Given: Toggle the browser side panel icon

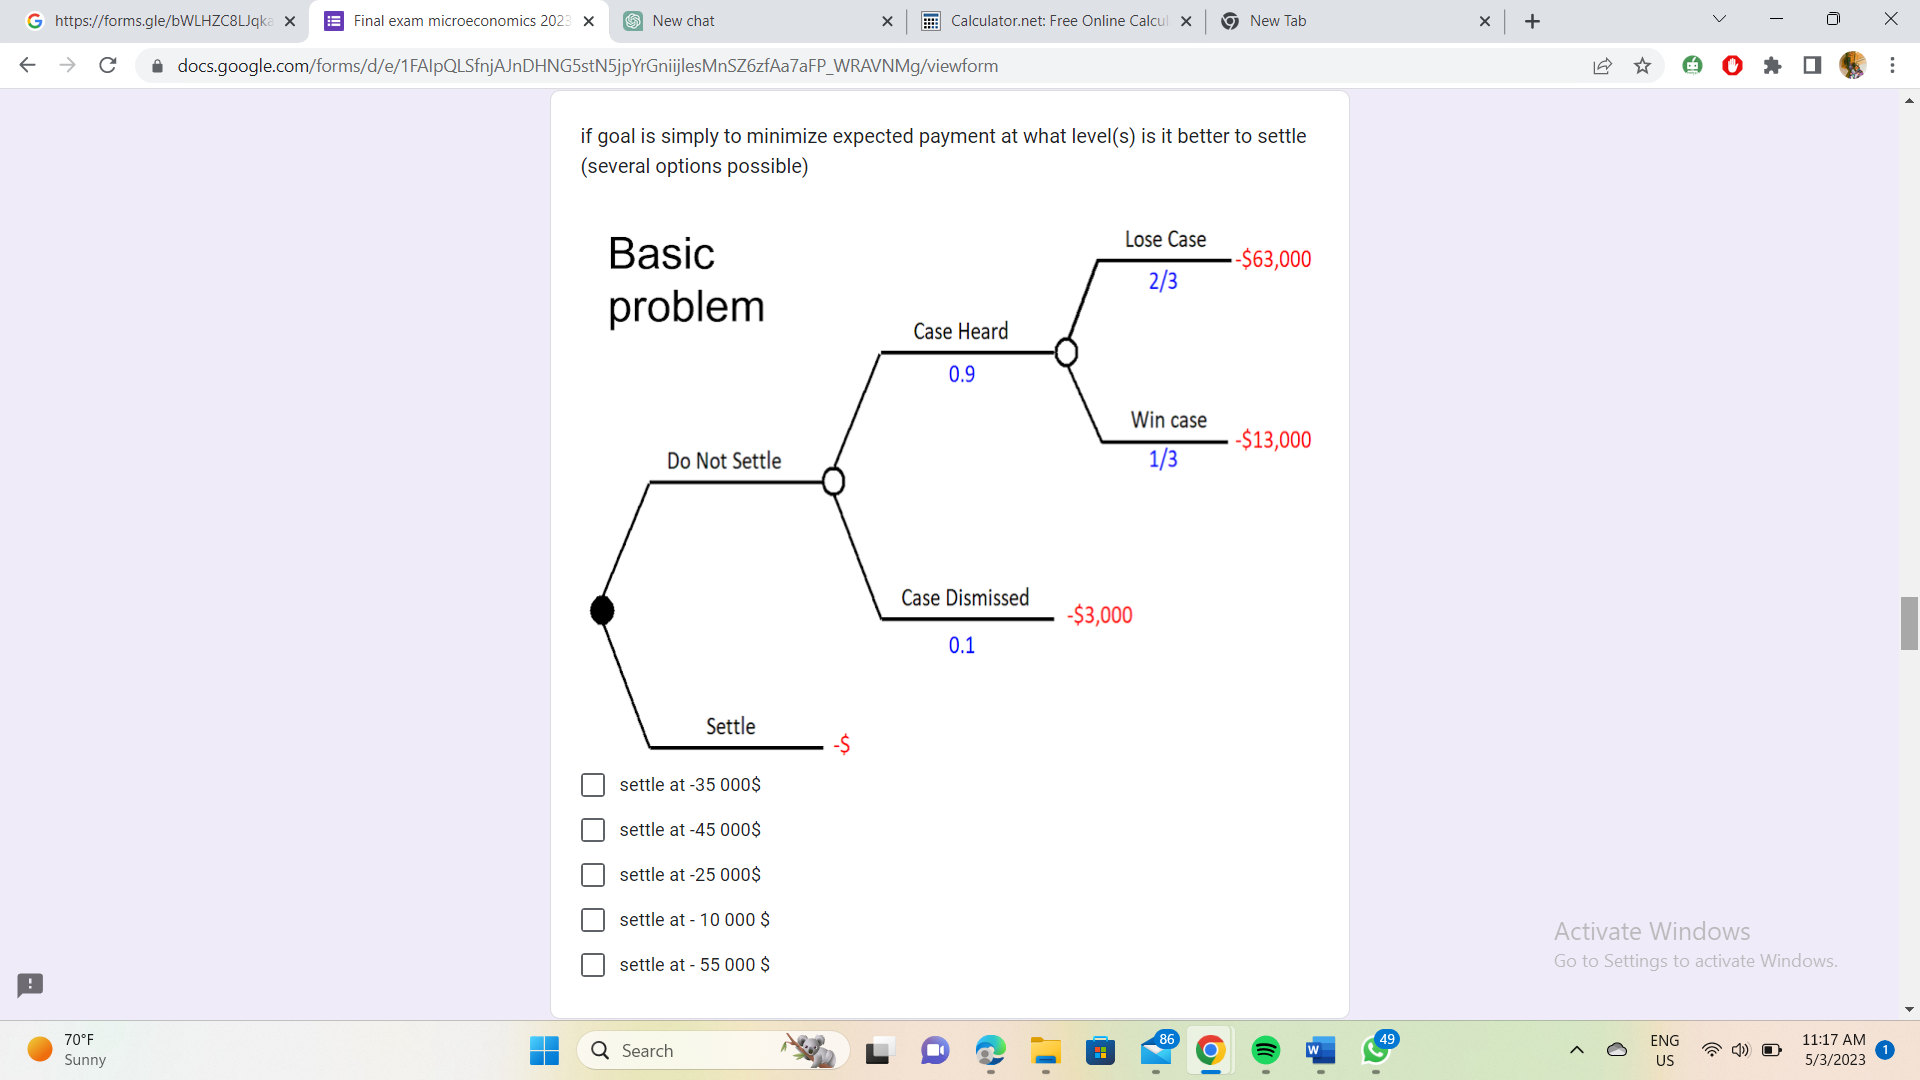Looking at the screenshot, I should click(1812, 66).
